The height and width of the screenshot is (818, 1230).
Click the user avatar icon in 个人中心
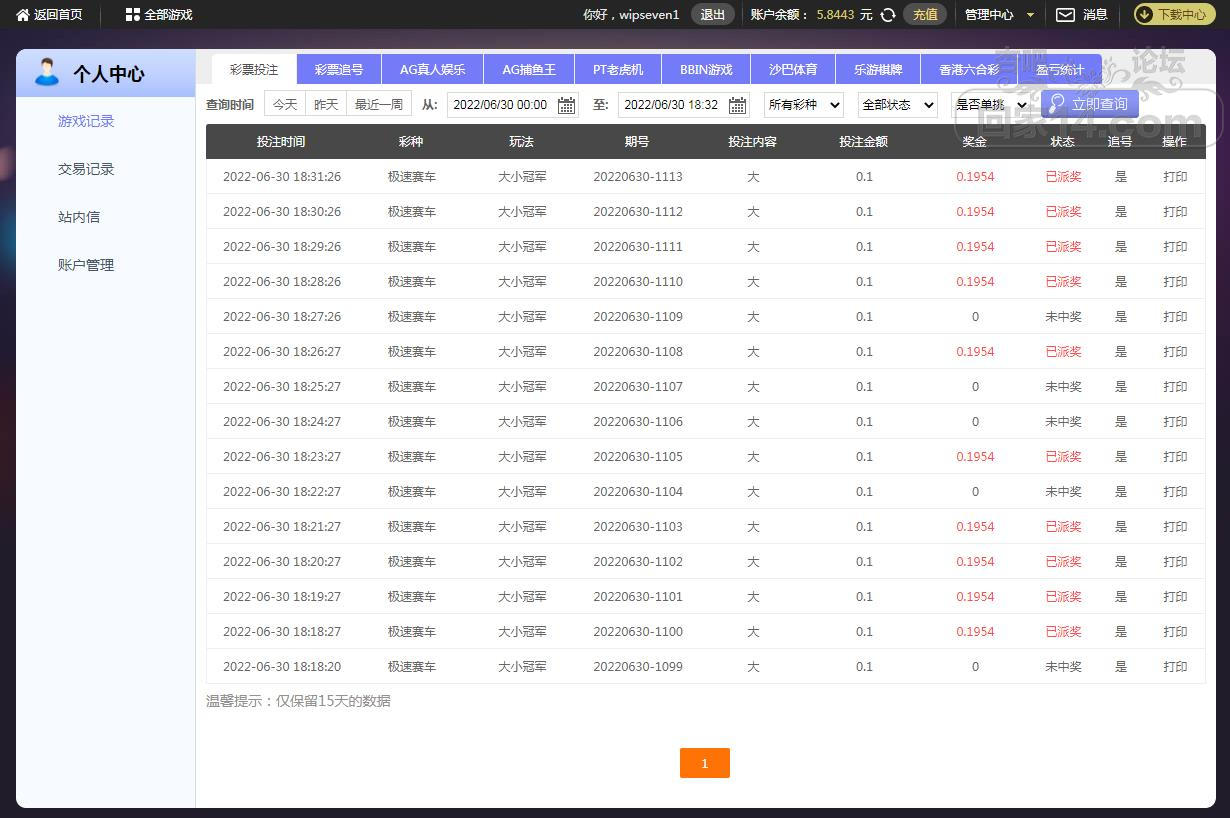[x=46, y=73]
